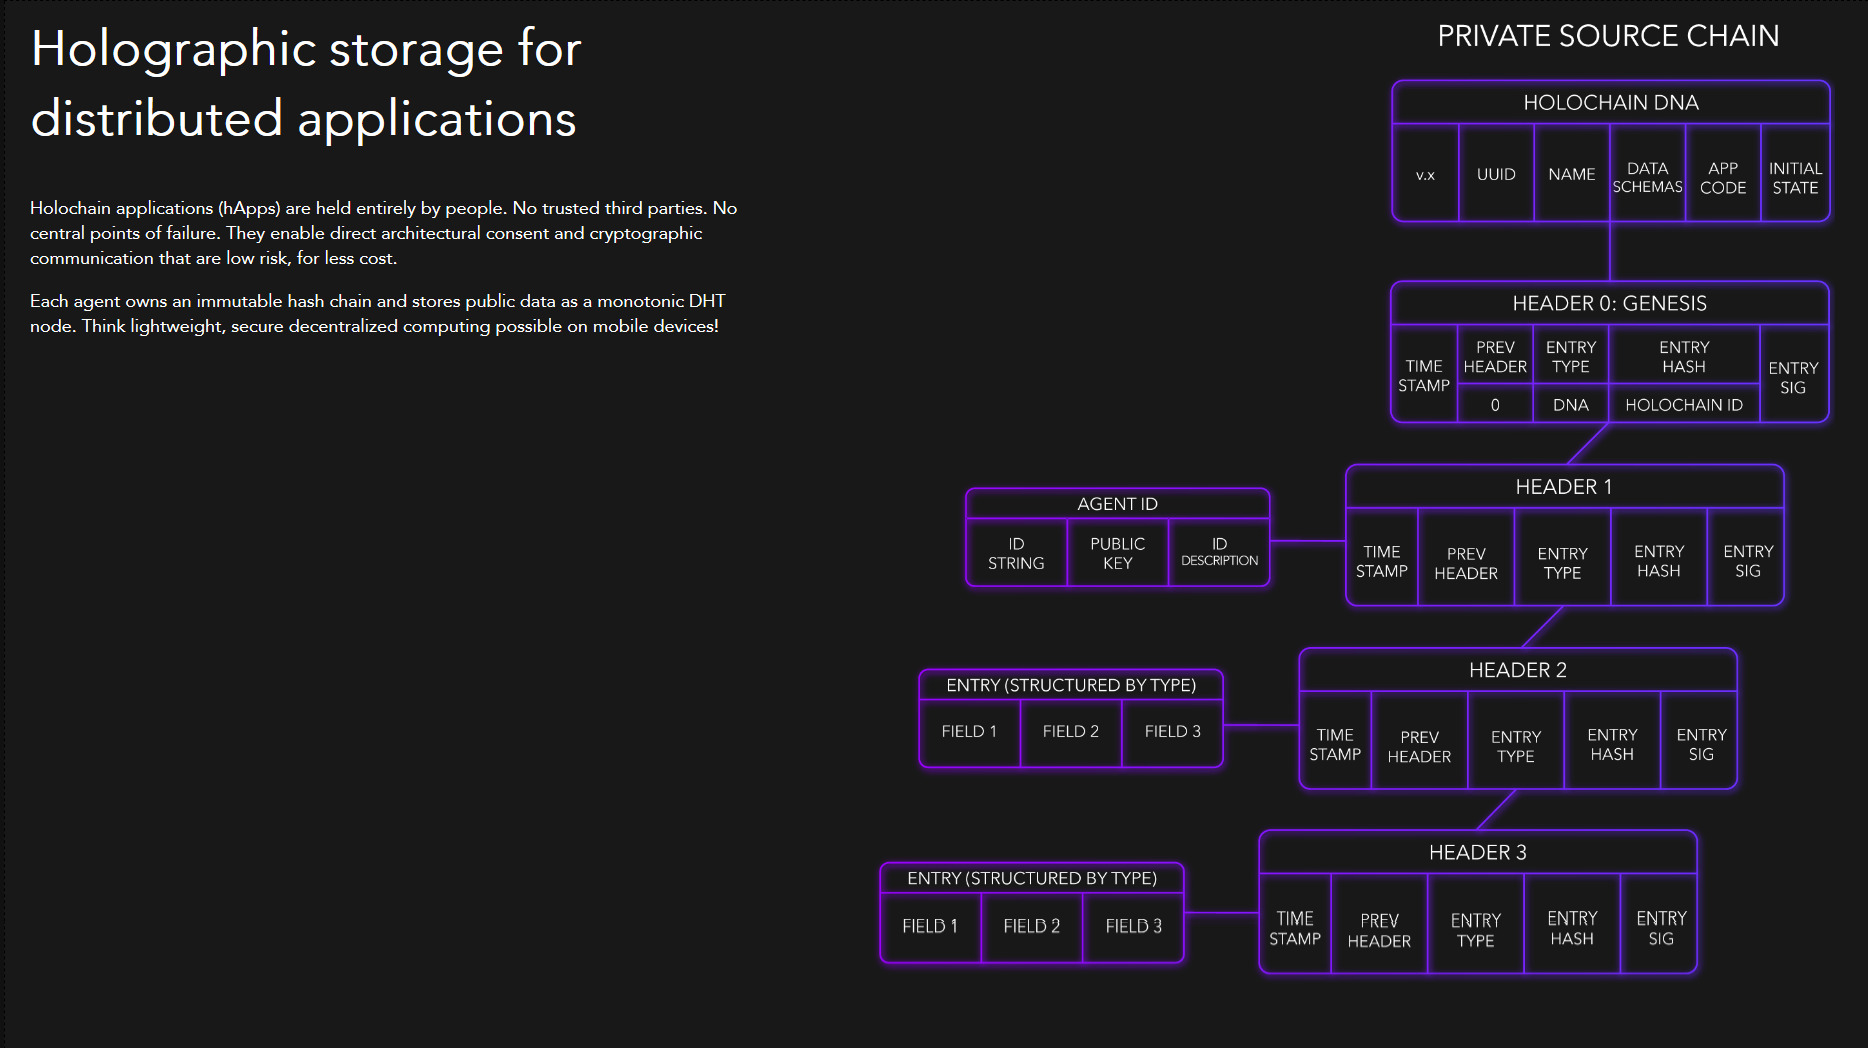Click PREV HEADER in Header 0 Genesis
Image resolution: width=1868 pixels, height=1048 pixels.
click(1495, 357)
